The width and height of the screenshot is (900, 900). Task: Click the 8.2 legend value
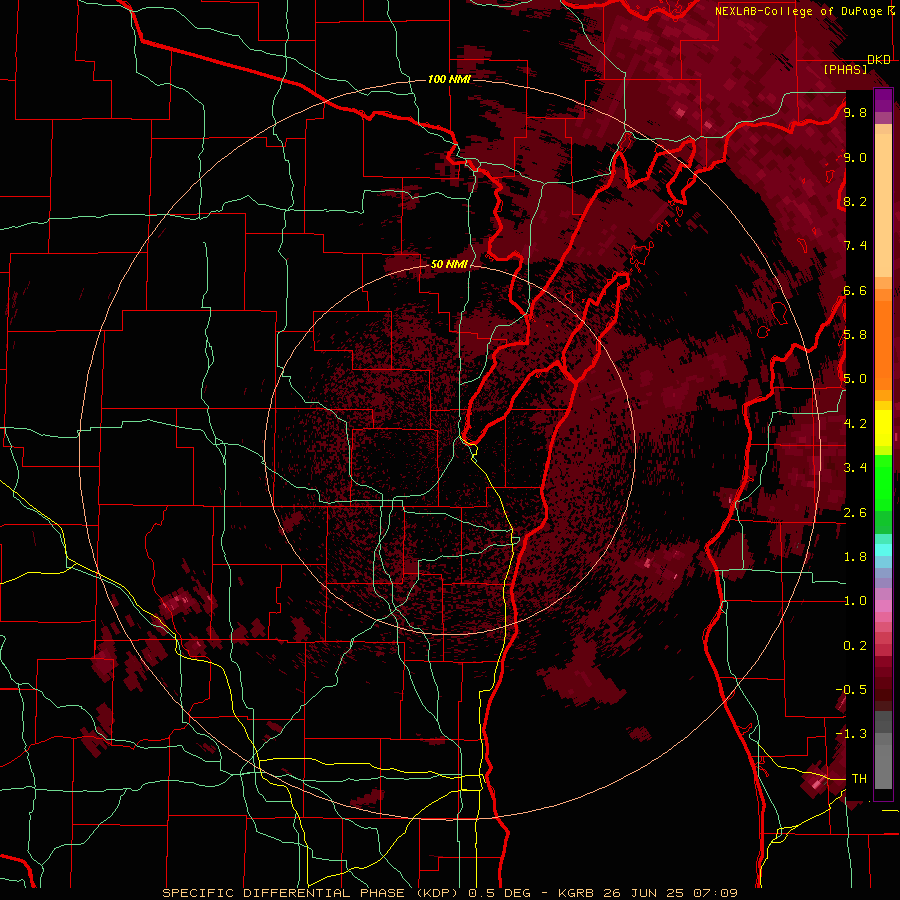(x=855, y=201)
